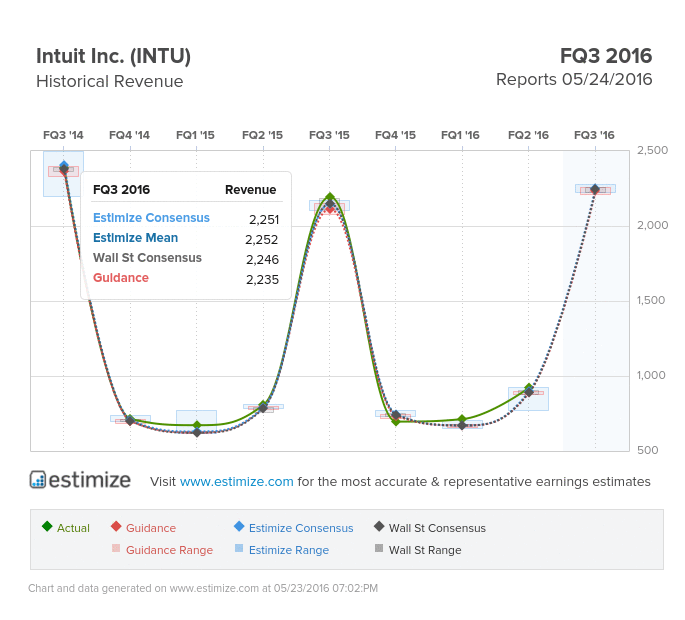Toggle the Actual series legend diamond
Image resolution: width=685 pixels, height=620 pixels.
click(47, 526)
